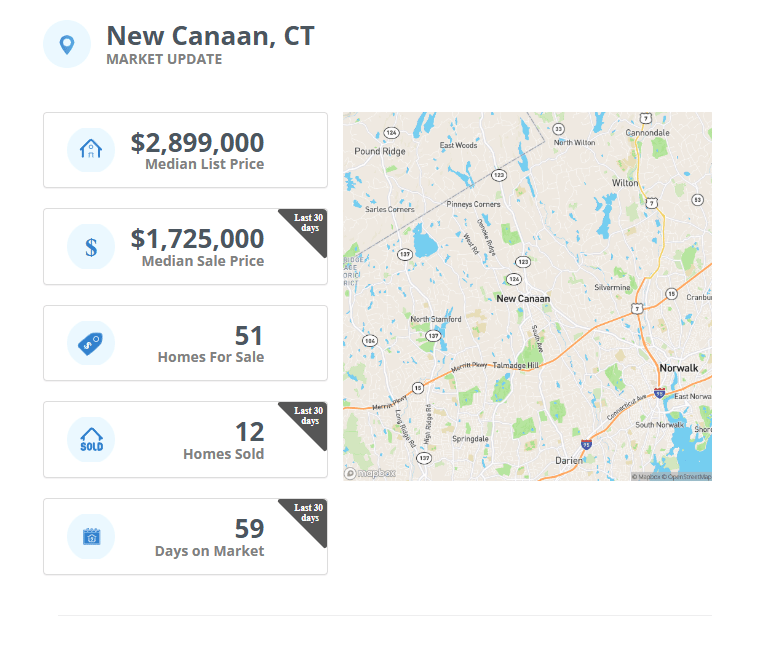Click the house icon for Median List Price
This screenshot has width=764, height=645.
point(91,150)
